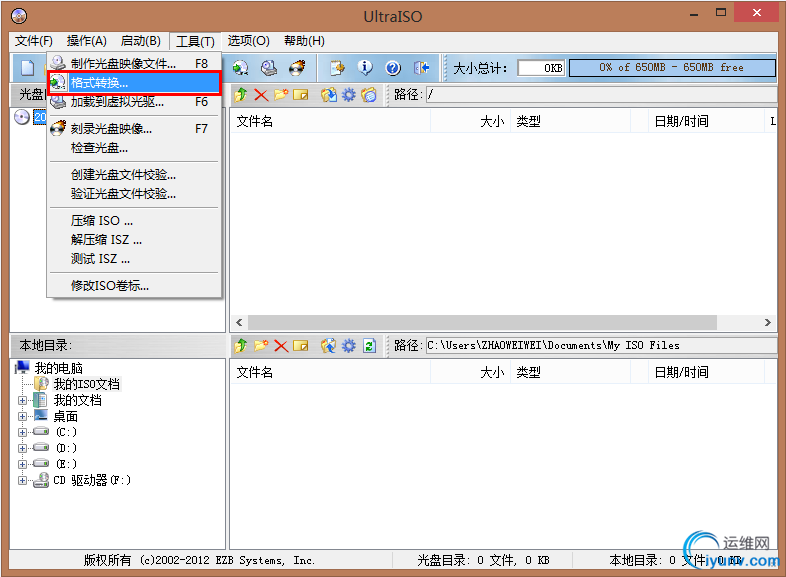
Task: Expand the (D:) drive node
Action: [22, 448]
